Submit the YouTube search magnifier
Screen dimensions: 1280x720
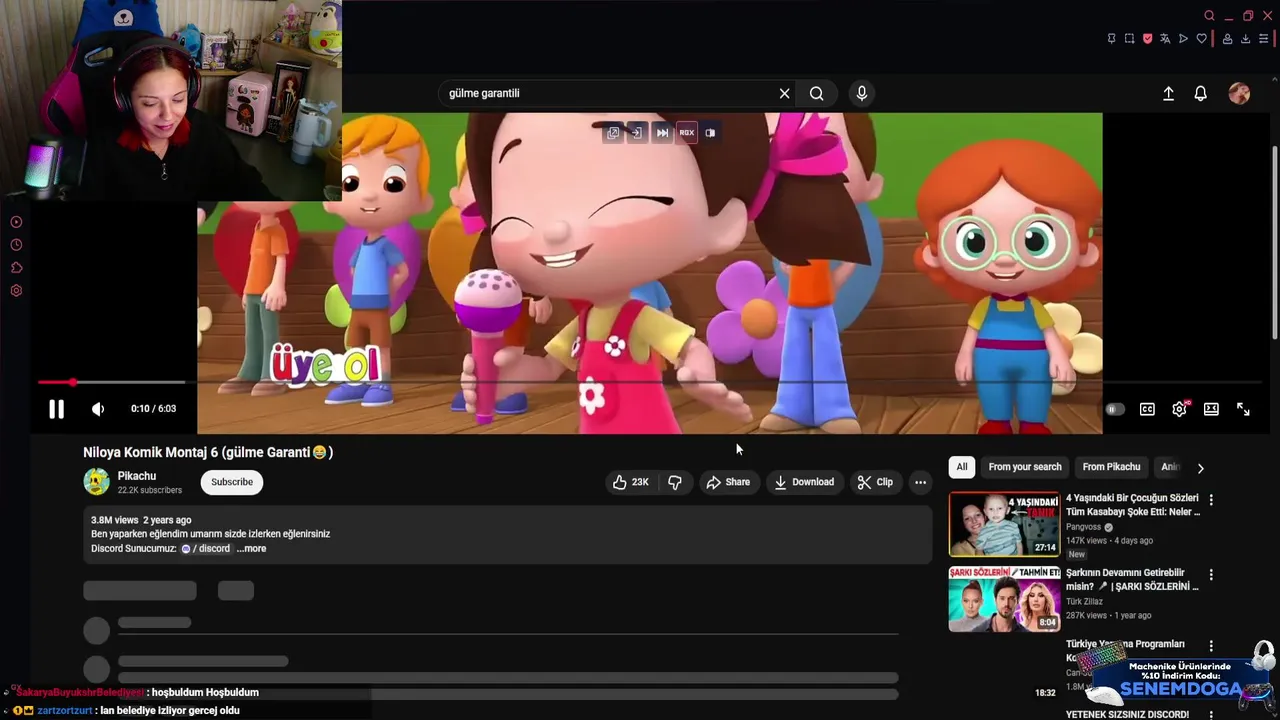click(817, 93)
